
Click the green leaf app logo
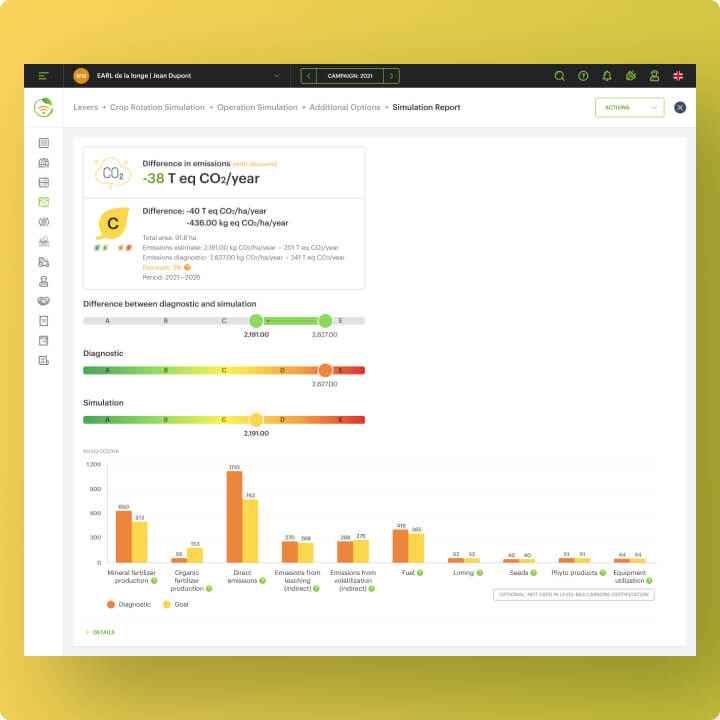[43, 107]
